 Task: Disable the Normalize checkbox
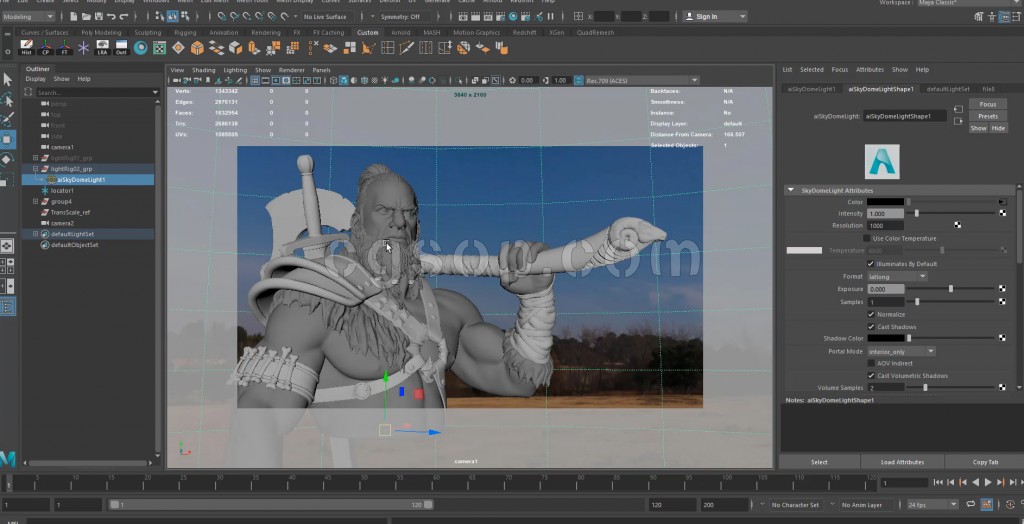[870, 314]
